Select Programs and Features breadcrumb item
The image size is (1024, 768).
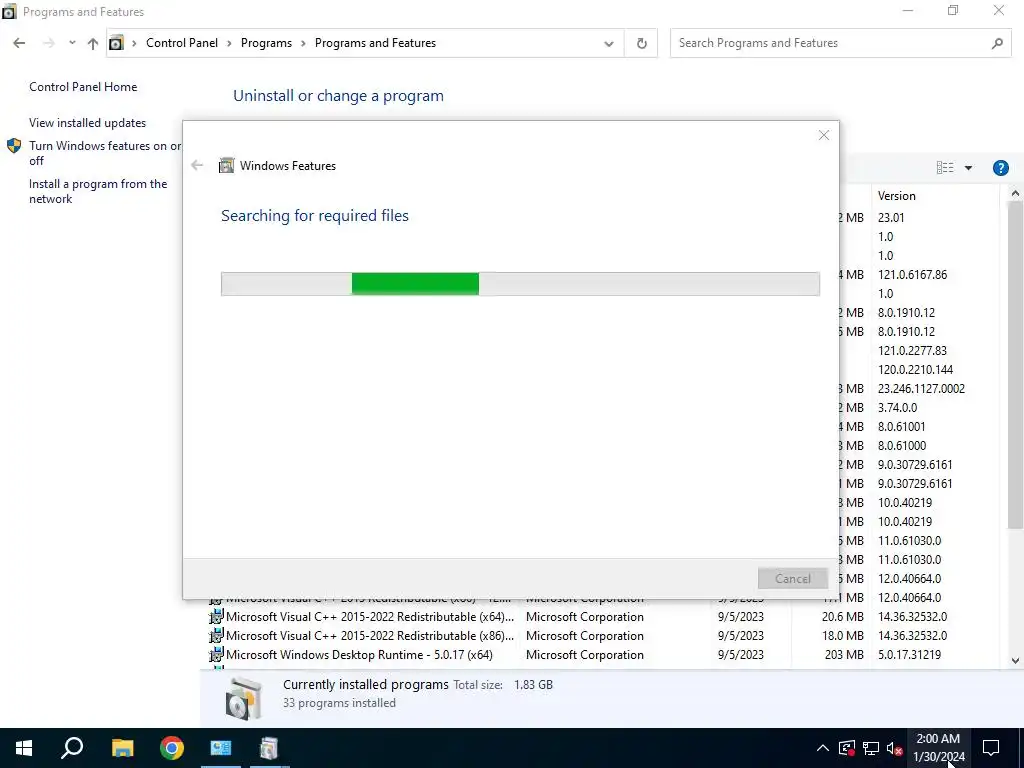pos(375,43)
